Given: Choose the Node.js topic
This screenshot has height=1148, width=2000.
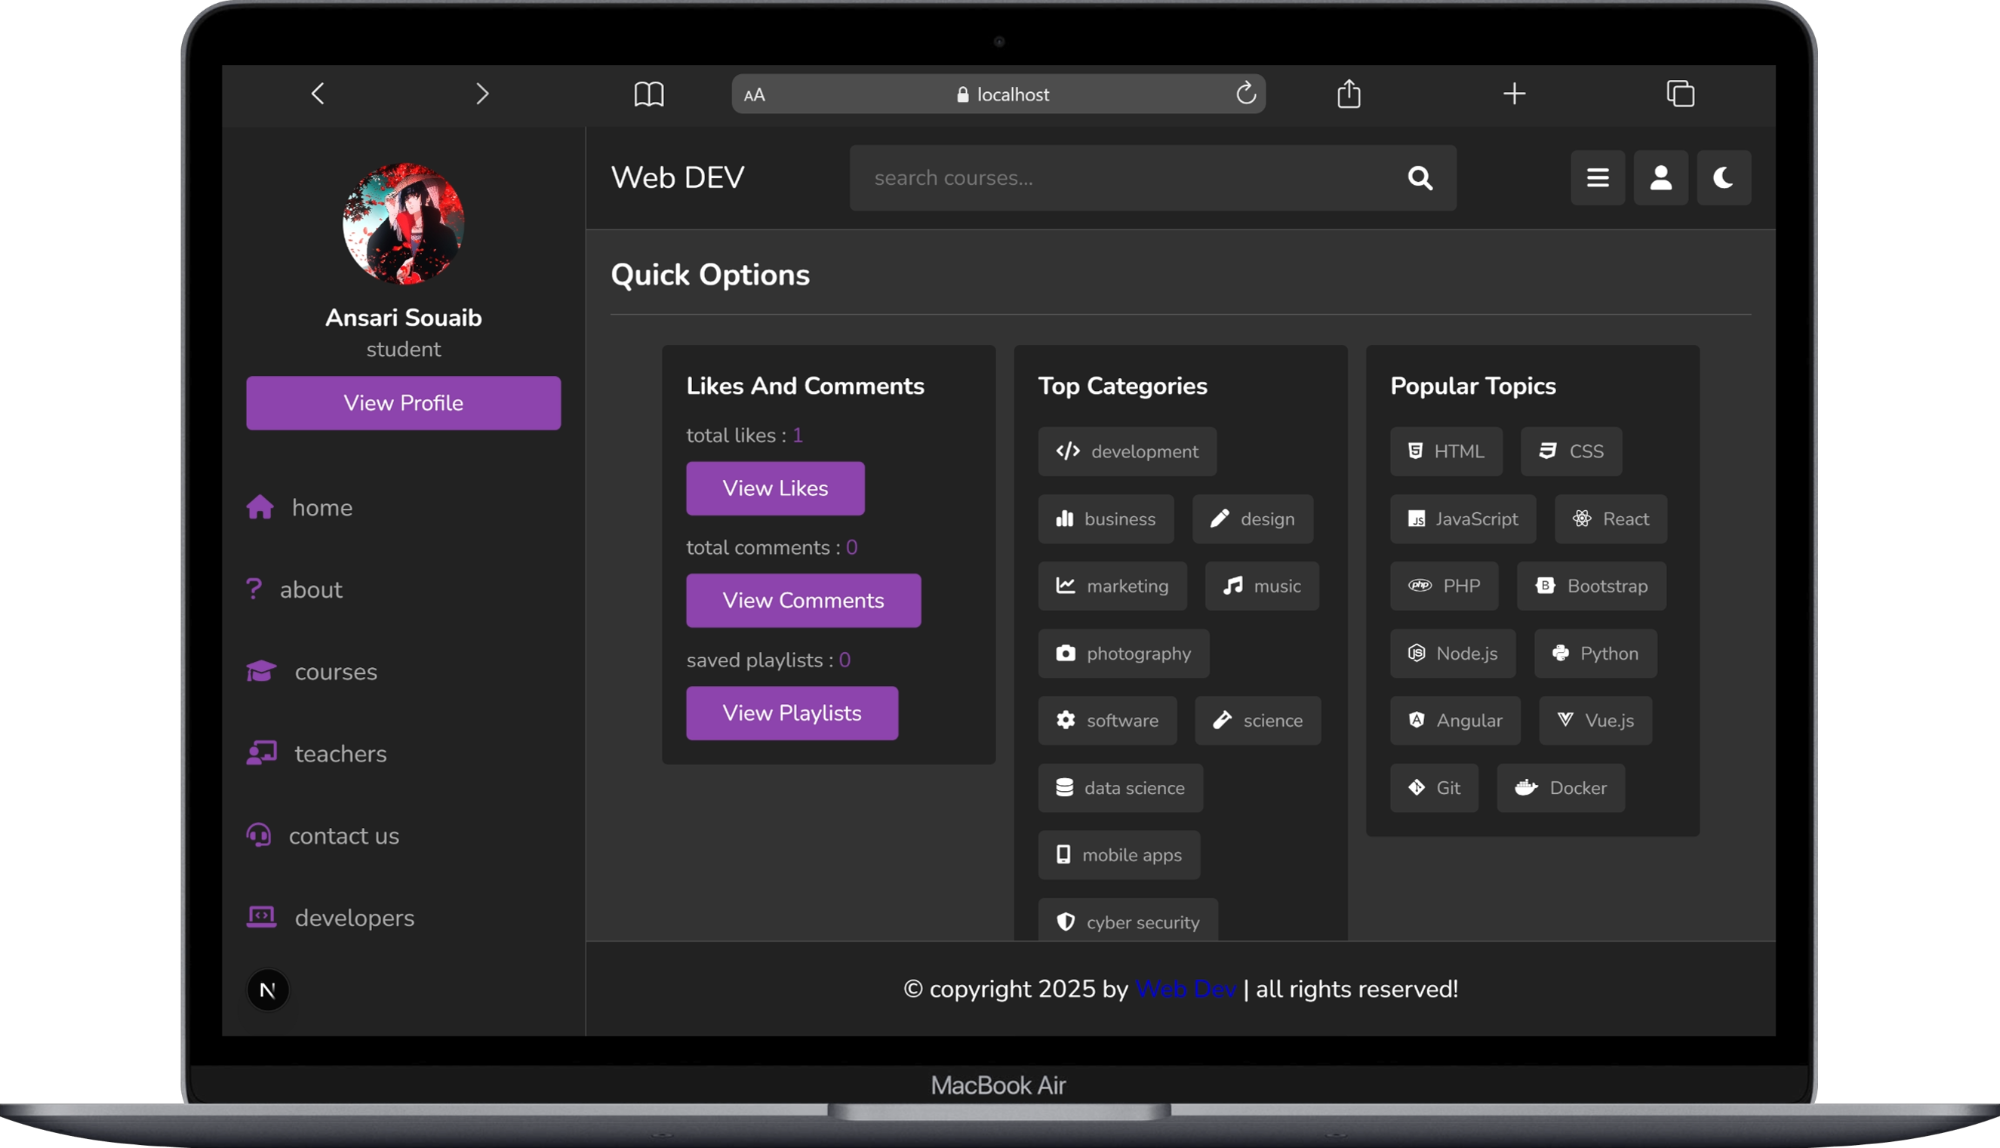Looking at the screenshot, I should coord(1453,653).
